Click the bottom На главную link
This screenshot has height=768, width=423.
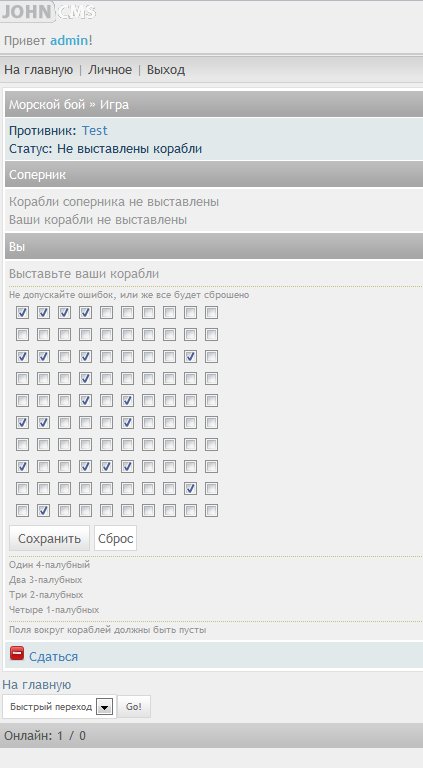(x=37, y=684)
